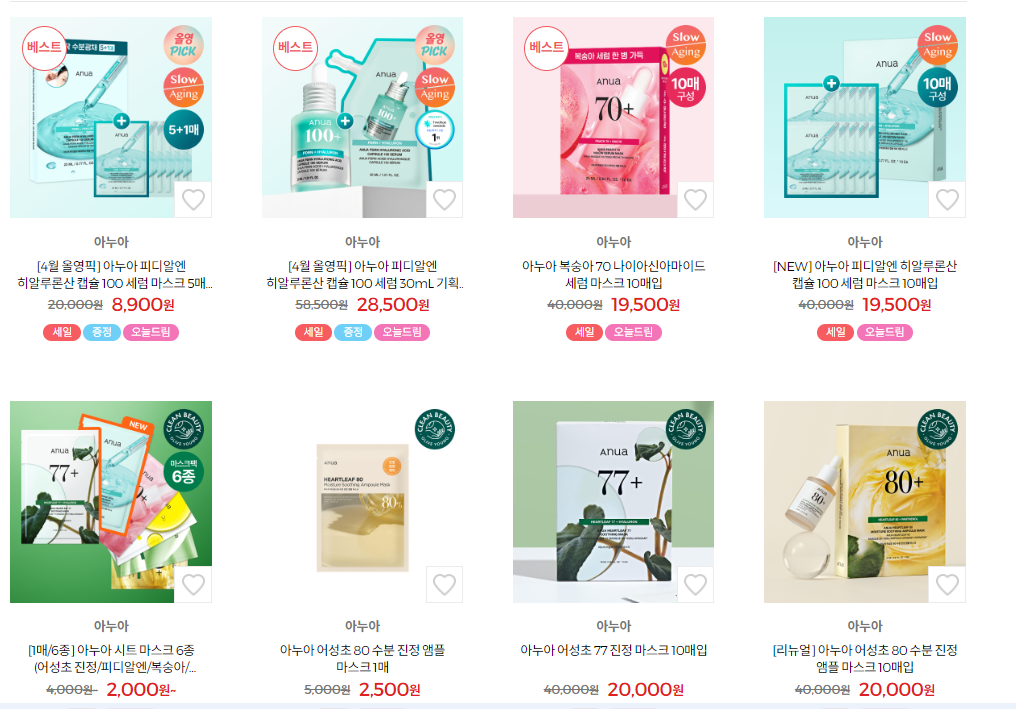Viewport: 1016px width, 709px height.
Task: Open 아누아 brand name above 시트 마스크 6종
Action: click(111, 626)
